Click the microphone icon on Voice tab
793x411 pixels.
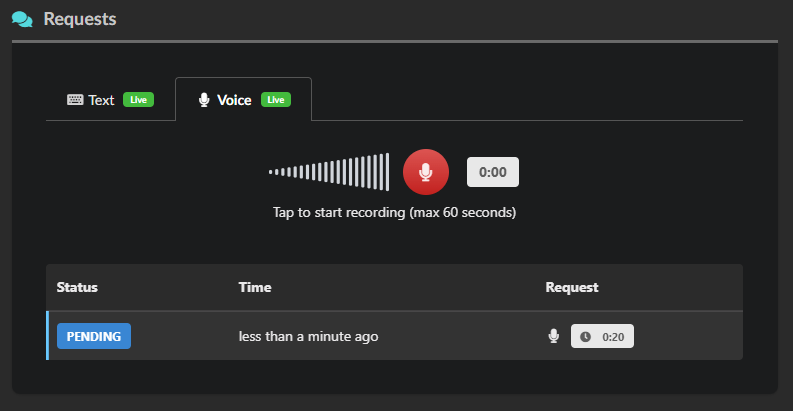(x=204, y=100)
